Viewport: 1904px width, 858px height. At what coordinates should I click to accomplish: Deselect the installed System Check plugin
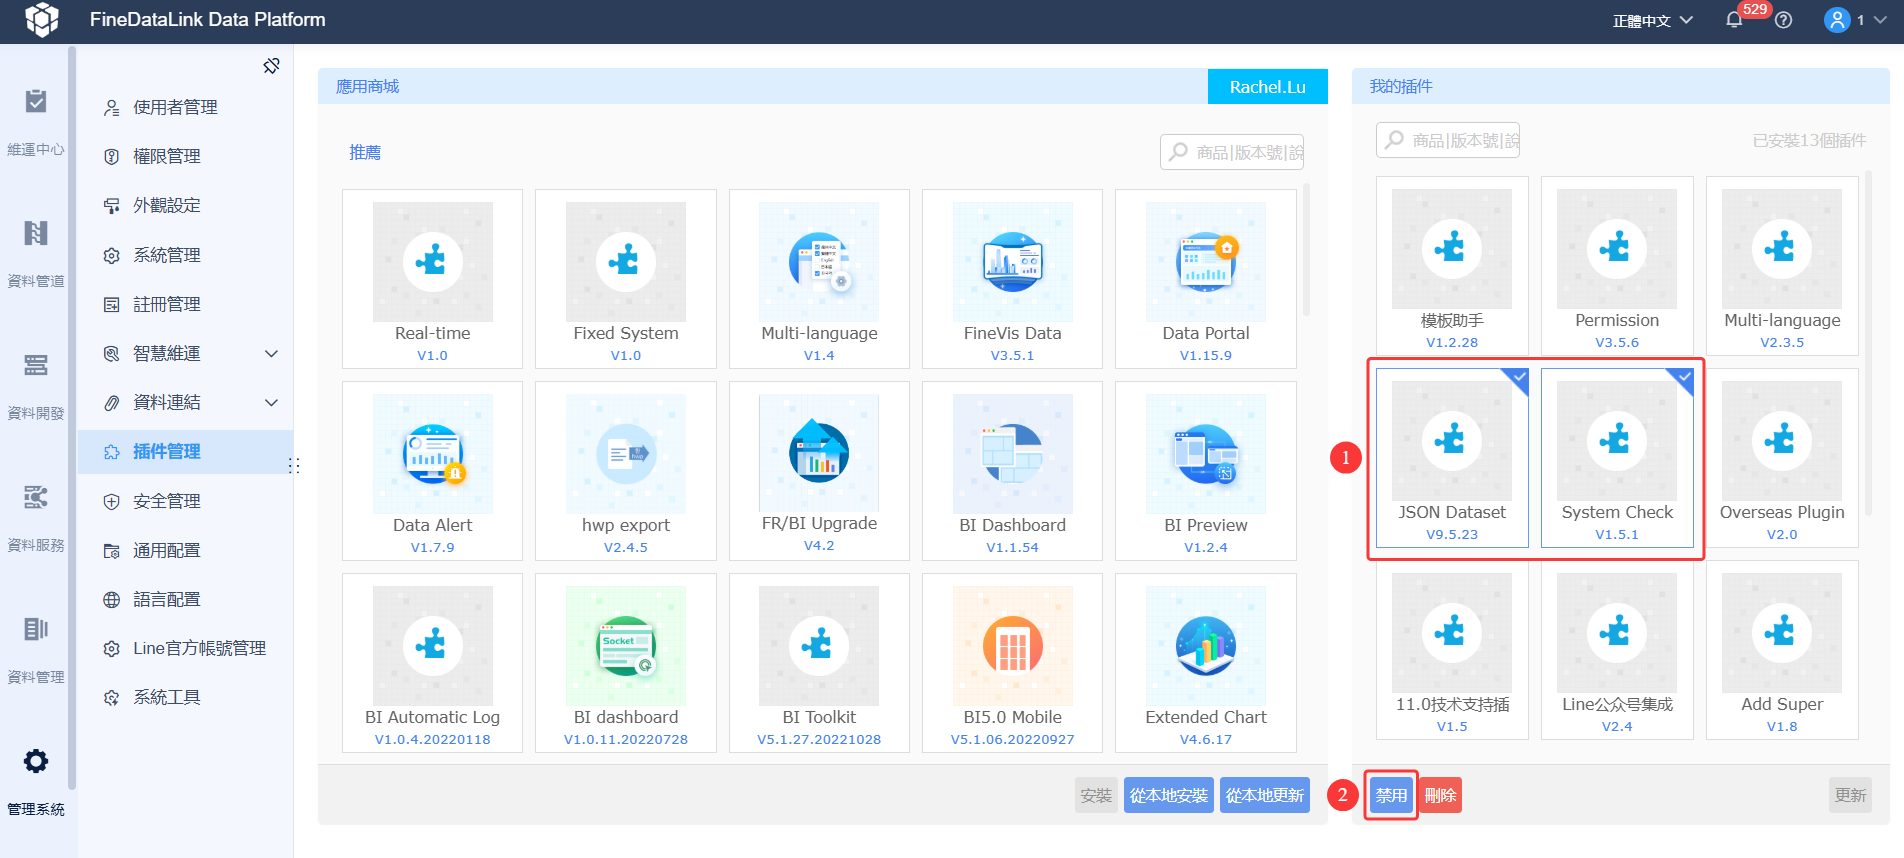pyautogui.click(x=1617, y=458)
